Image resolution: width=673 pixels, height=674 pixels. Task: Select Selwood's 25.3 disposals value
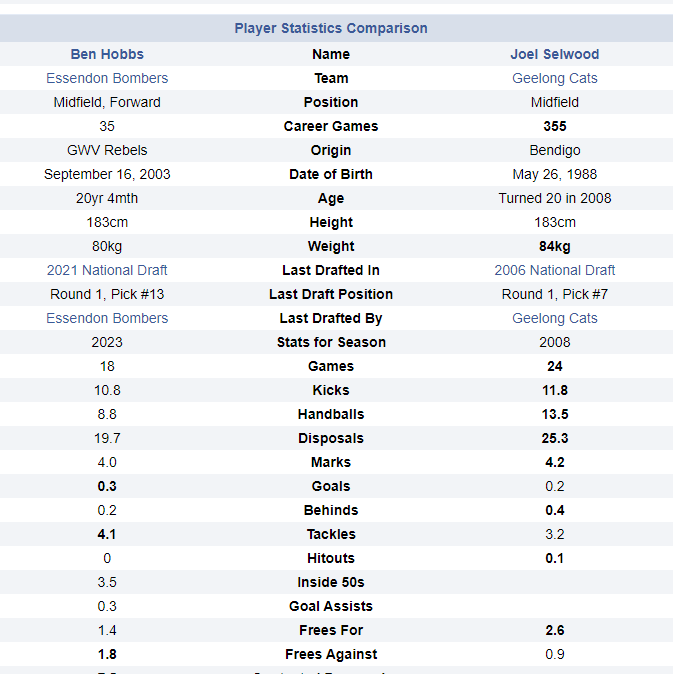(554, 438)
